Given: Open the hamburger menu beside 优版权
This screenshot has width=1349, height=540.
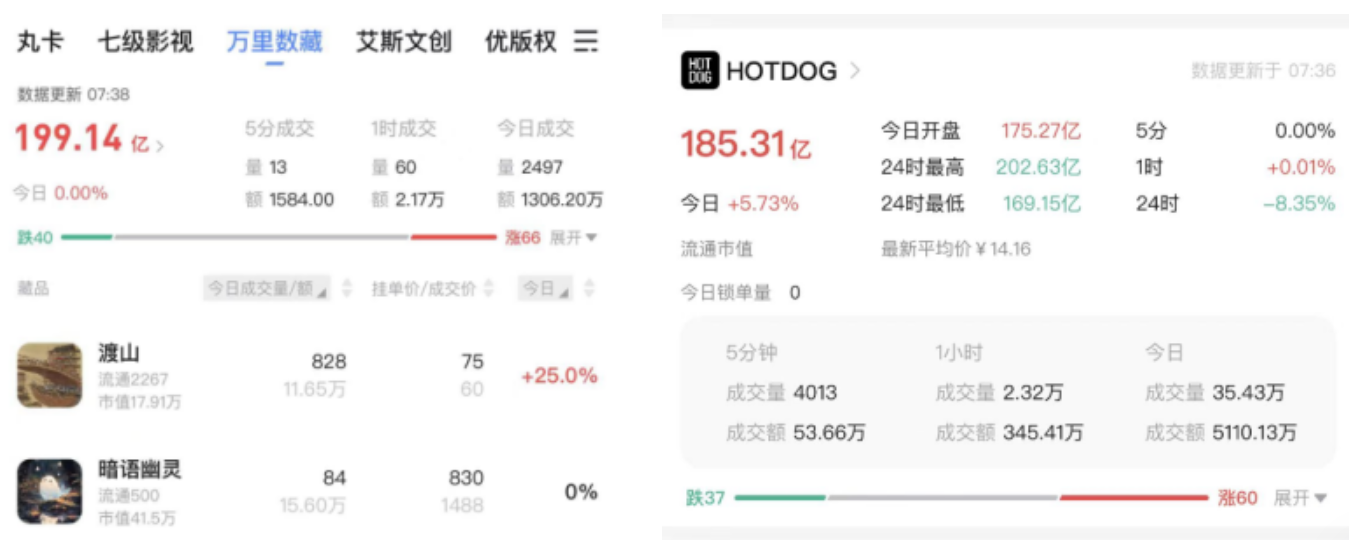Looking at the screenshot, I should pos(585,41).
